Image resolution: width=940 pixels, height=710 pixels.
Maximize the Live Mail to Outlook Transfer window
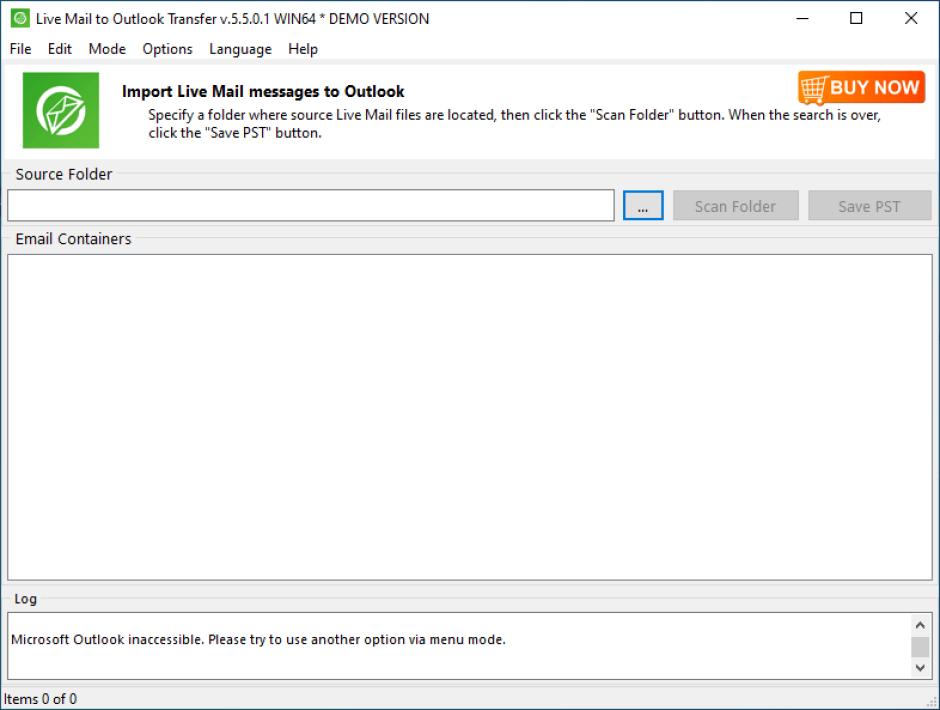(x=856, y=19)
